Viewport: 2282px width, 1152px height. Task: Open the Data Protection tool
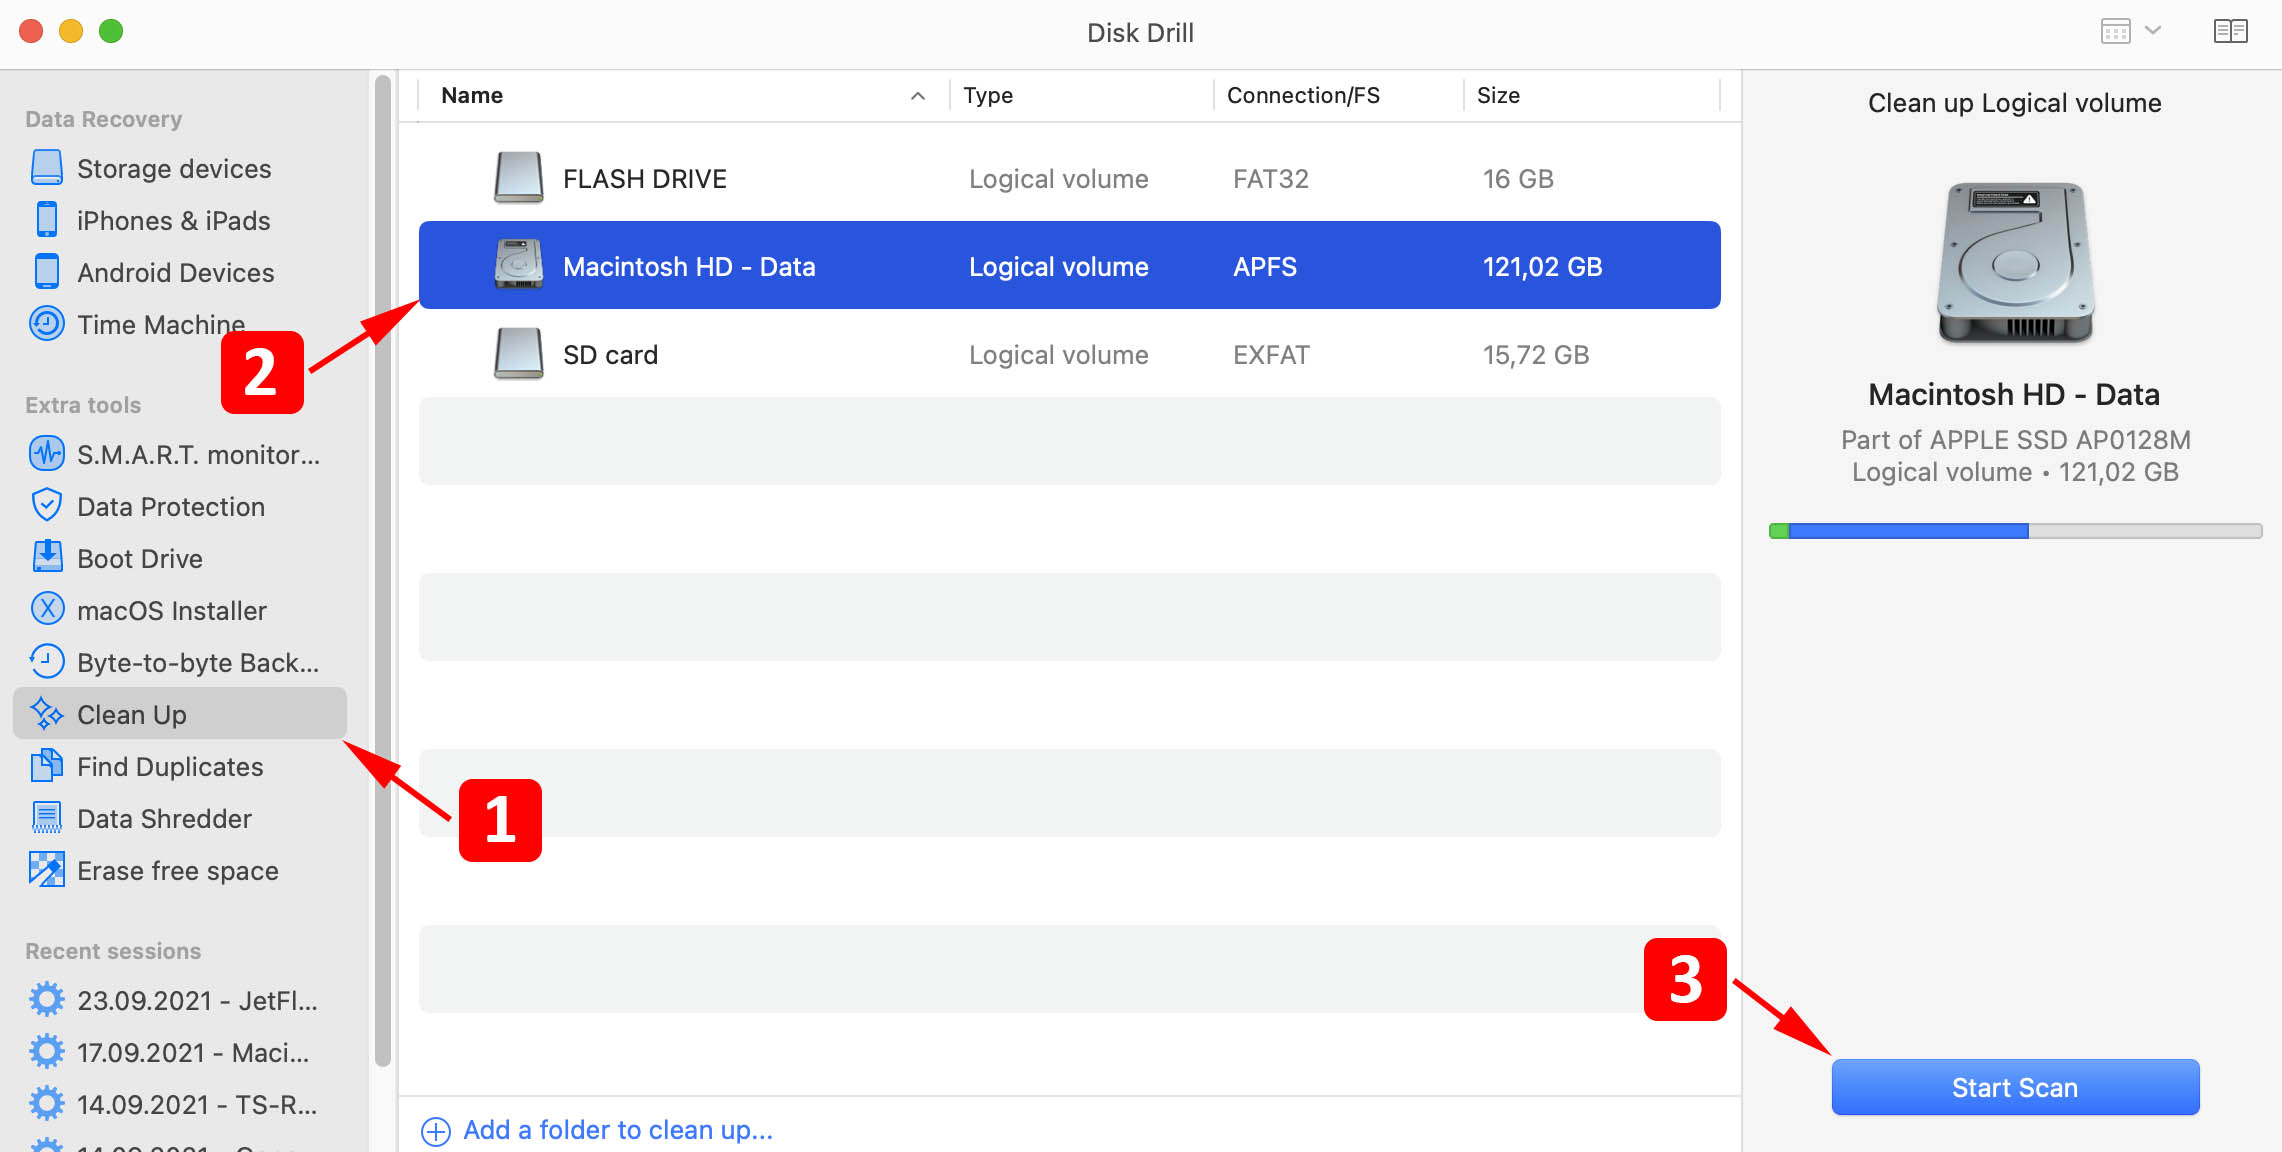(x=170, y=505)
